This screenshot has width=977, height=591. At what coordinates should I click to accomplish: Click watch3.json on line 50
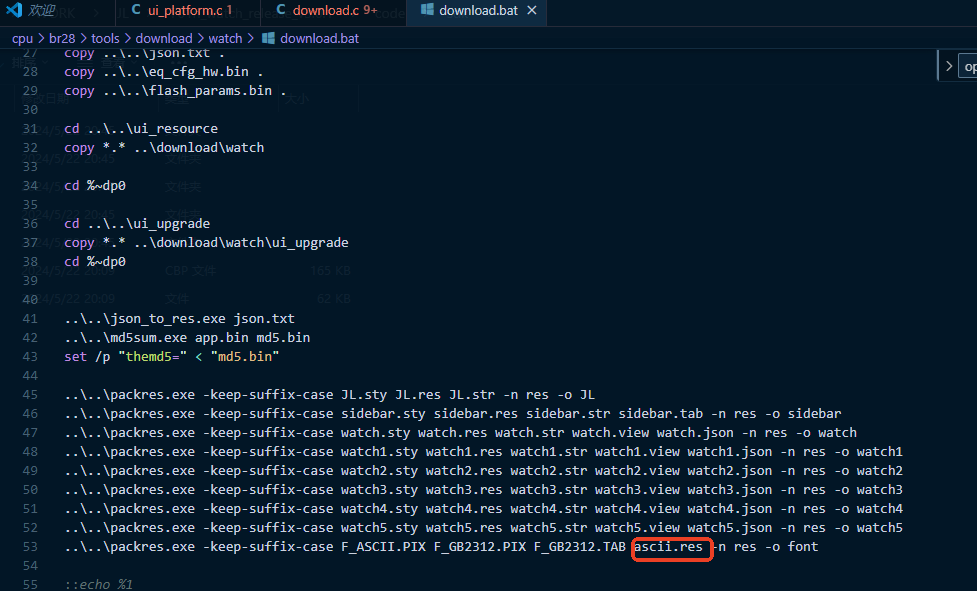pyautogui.click(x=730, y=490)
